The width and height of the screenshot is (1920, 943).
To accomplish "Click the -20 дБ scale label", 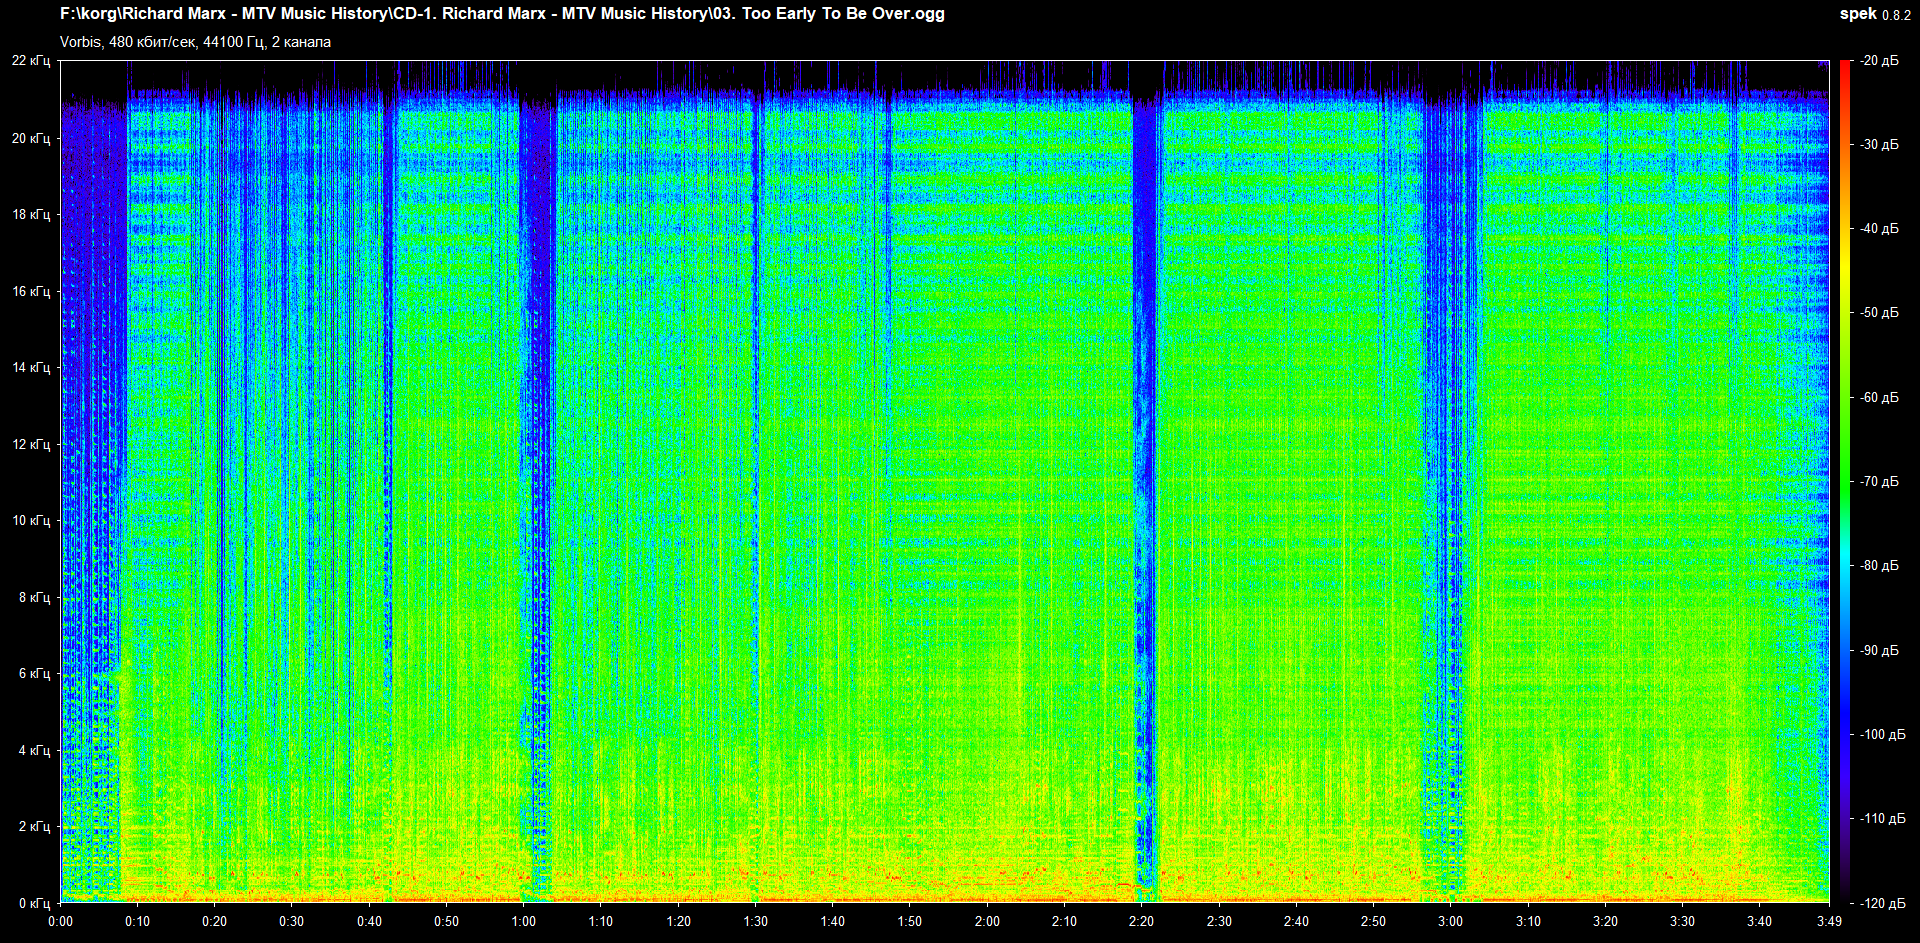I will point(1879,61).
